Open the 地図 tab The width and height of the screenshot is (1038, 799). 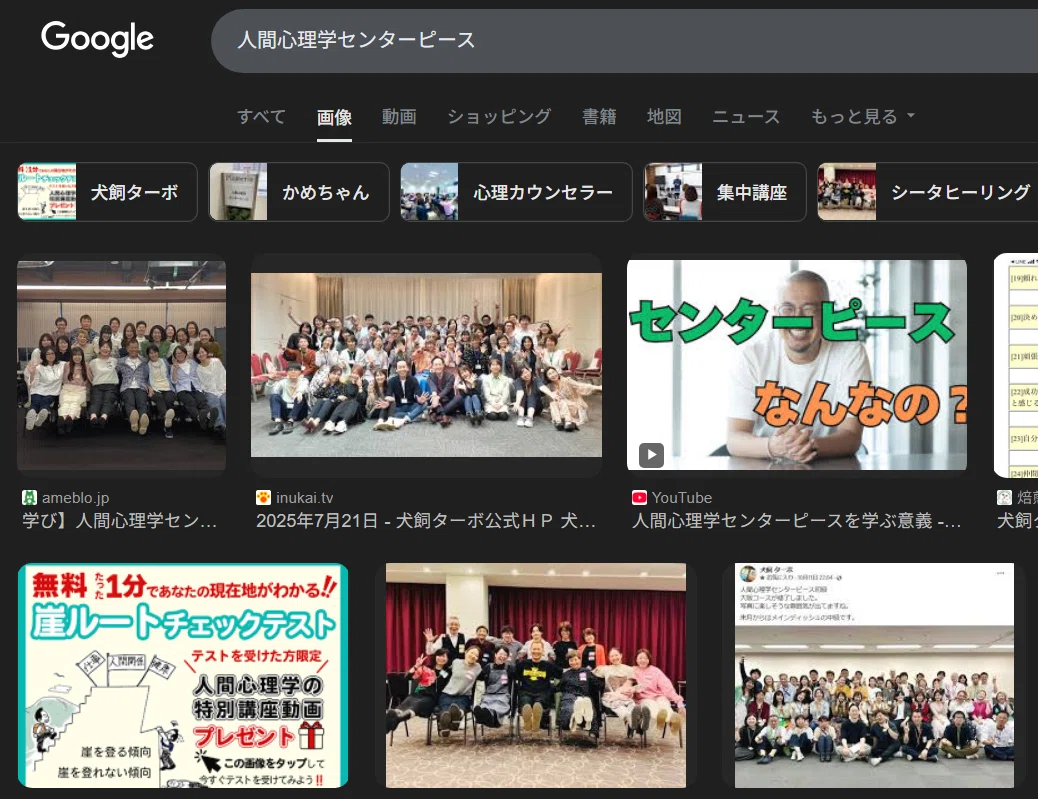[664, 117]
